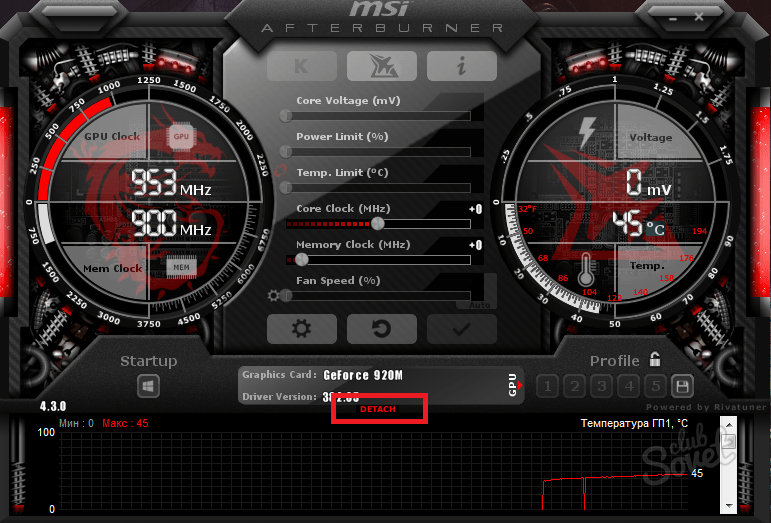Image resolution: width=771 pixels, height=523 pixels.
Task: Open the information i button
Action: click(462, 66)
